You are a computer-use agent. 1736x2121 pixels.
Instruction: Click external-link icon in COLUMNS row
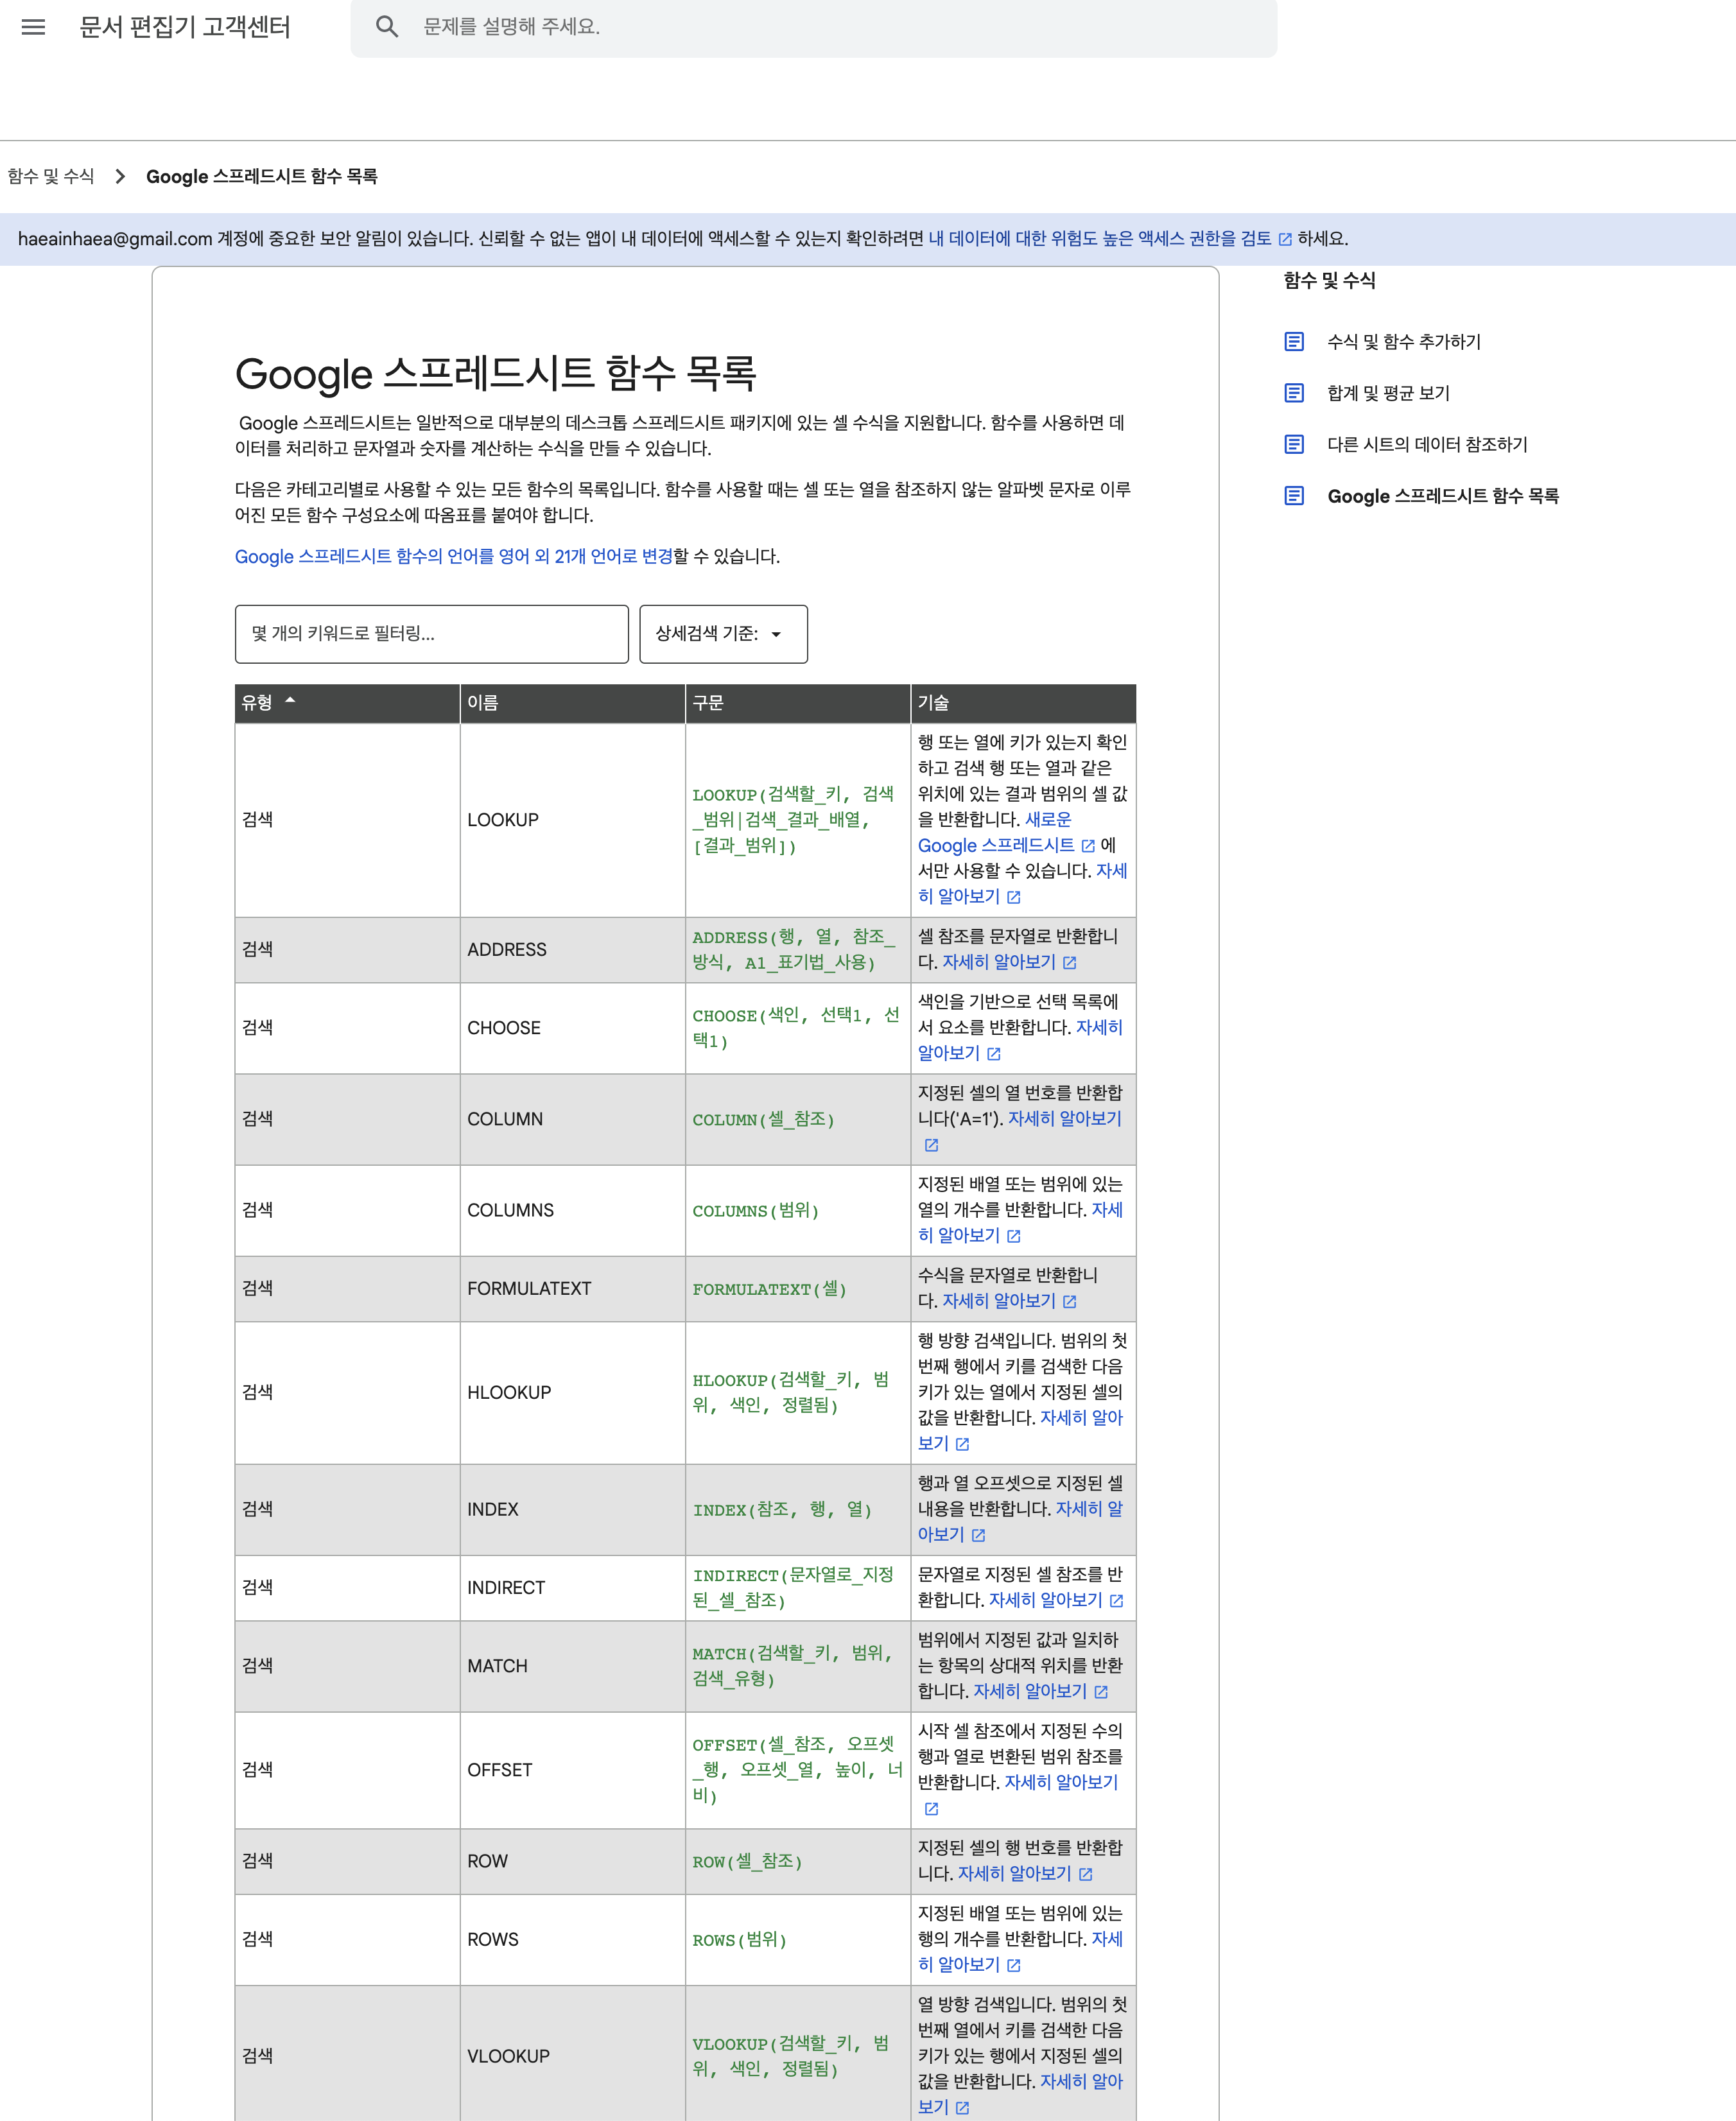(x=1013, y=1236)
